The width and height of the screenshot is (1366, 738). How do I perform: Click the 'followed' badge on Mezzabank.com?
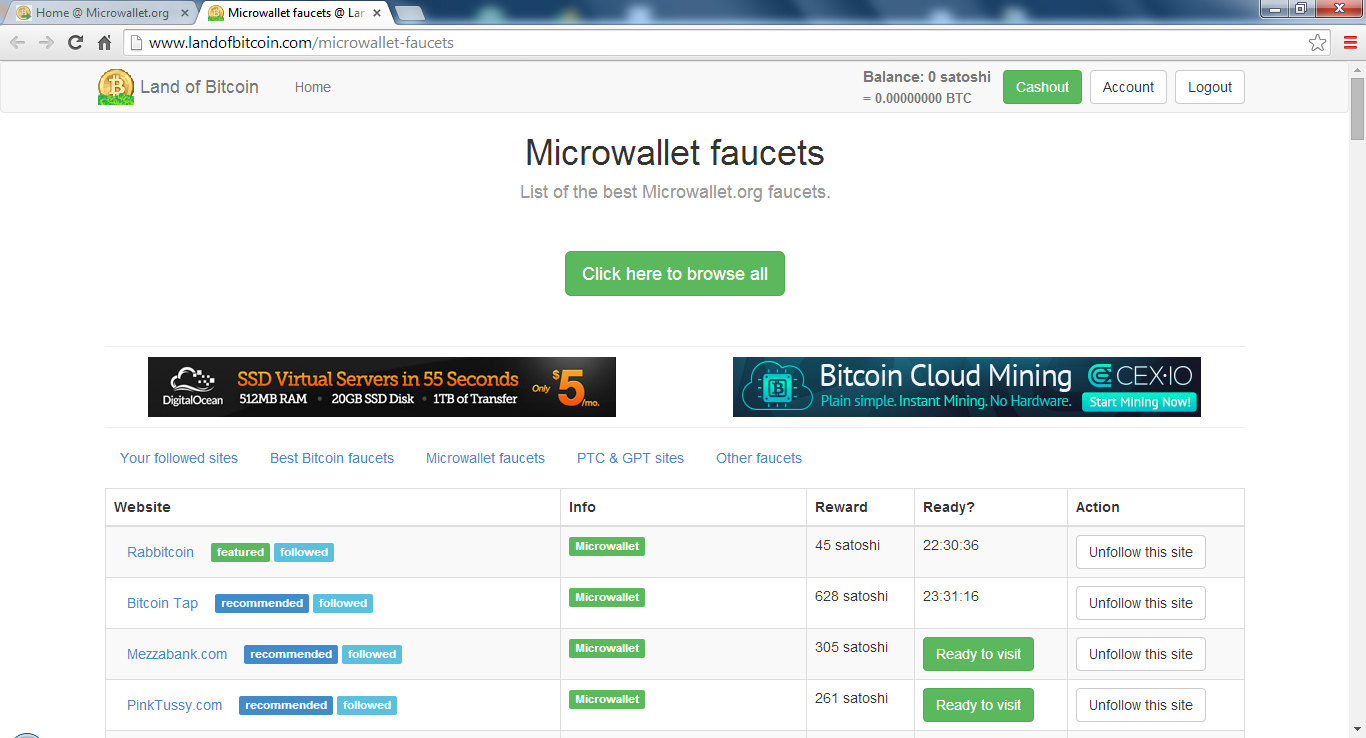(x=372, y=654)
